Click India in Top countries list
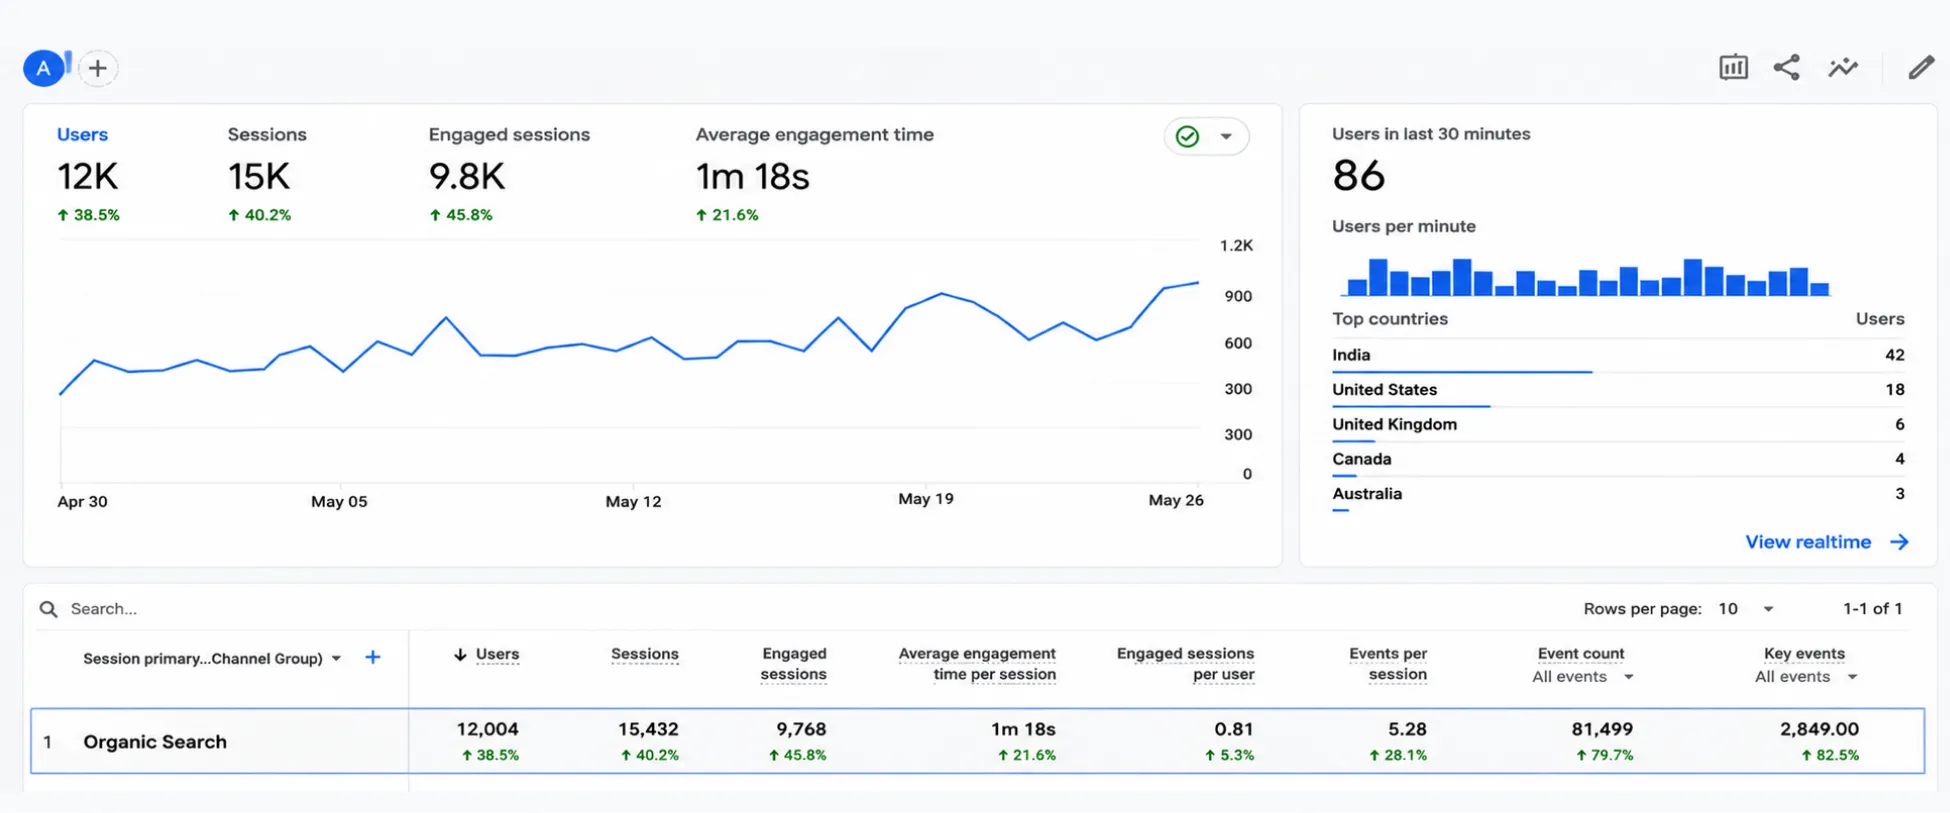The image size is (1950, 813). 1351,355
